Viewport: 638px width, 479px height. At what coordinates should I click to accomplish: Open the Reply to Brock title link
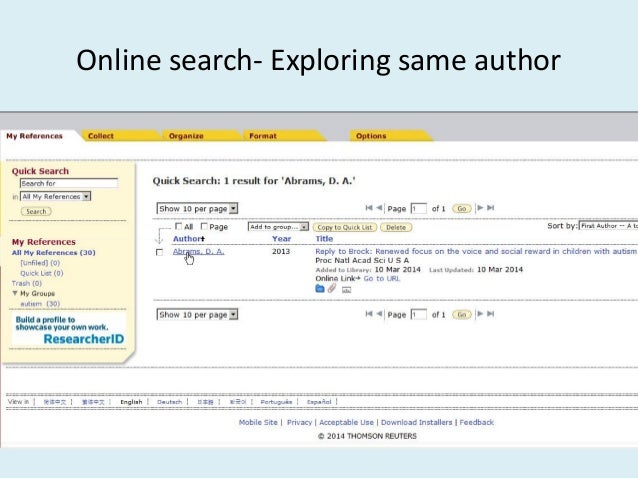point(476,252)
